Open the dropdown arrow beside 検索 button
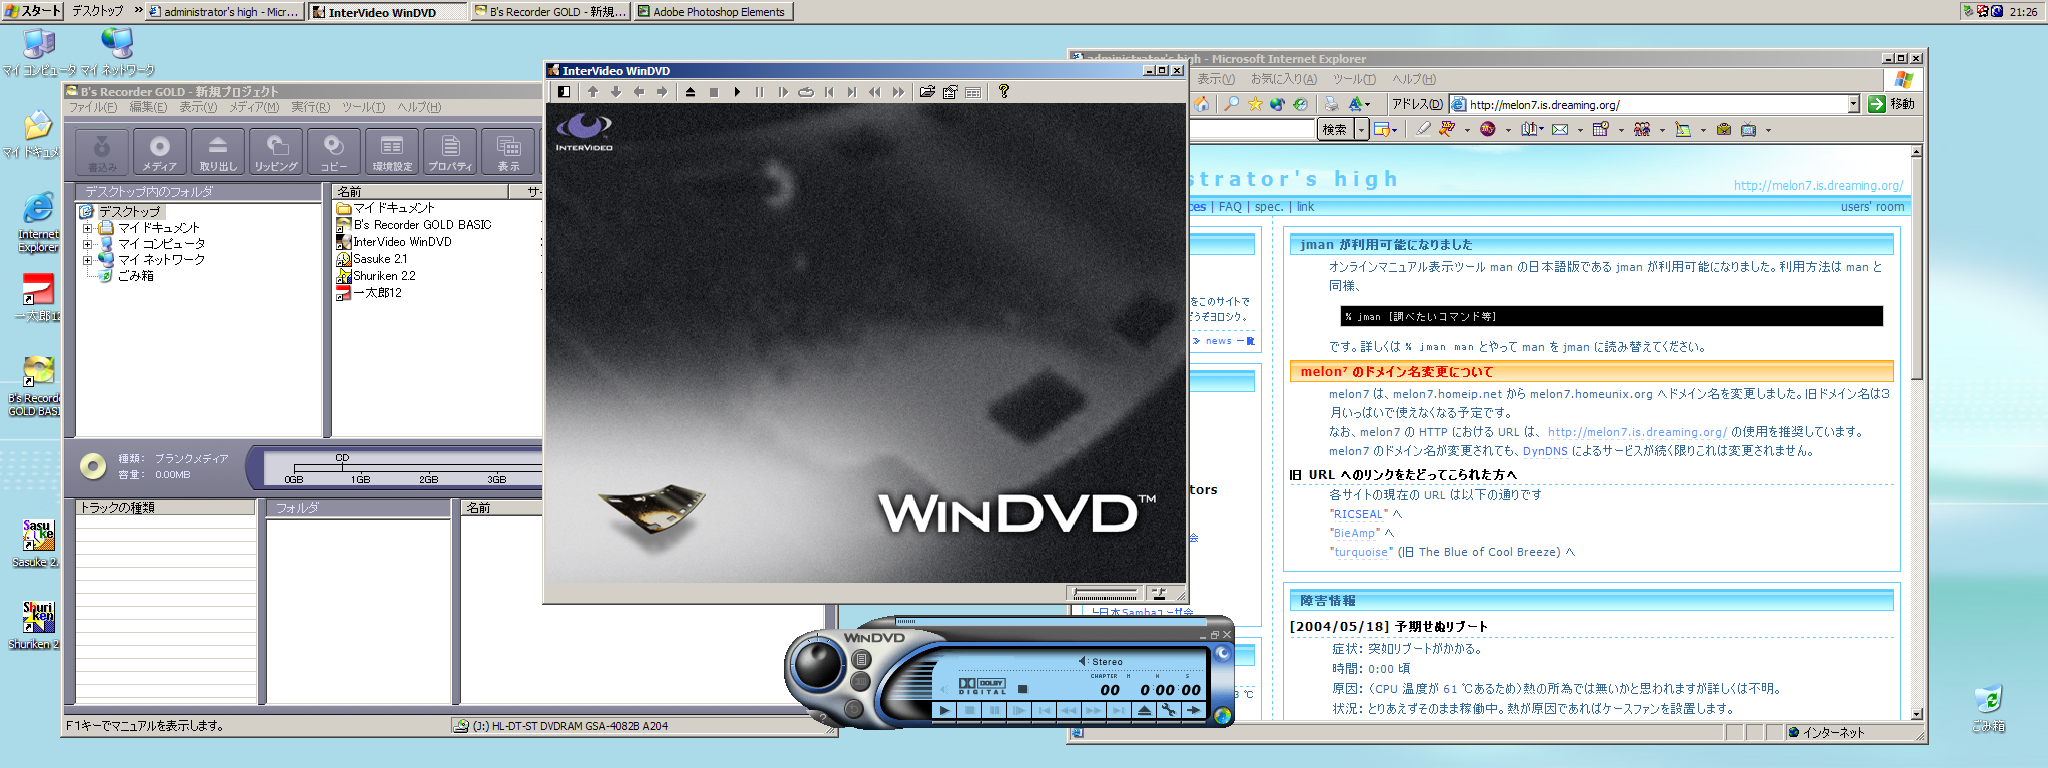 [1361, 129]
